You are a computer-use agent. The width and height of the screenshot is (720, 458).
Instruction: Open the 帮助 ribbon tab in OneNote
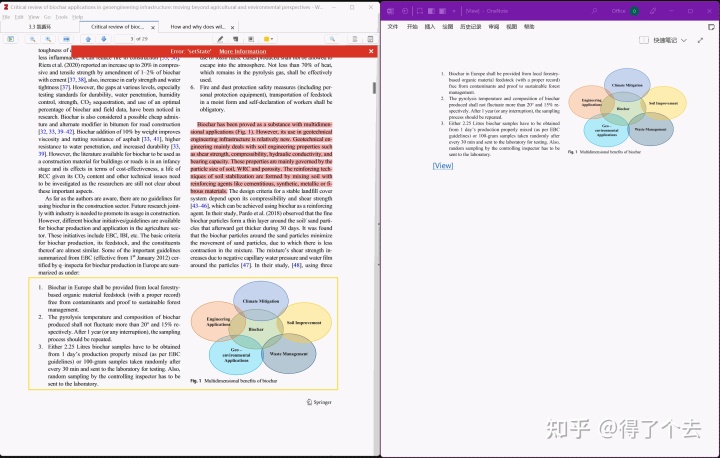click(529, 27)
